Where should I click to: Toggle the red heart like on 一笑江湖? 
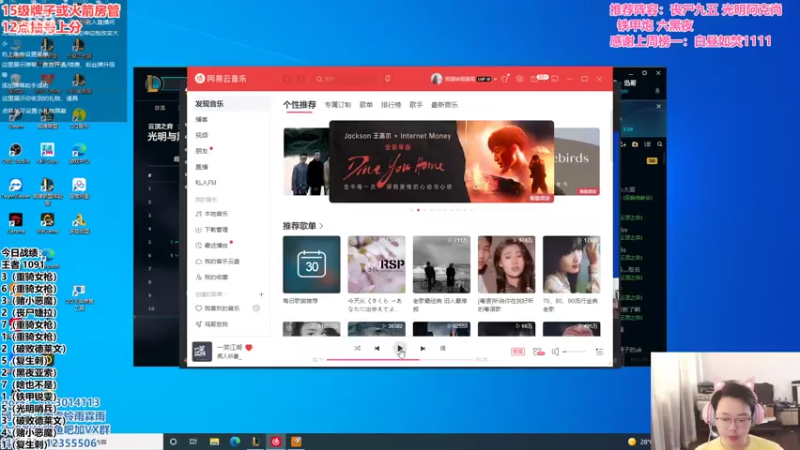(249, 347)
